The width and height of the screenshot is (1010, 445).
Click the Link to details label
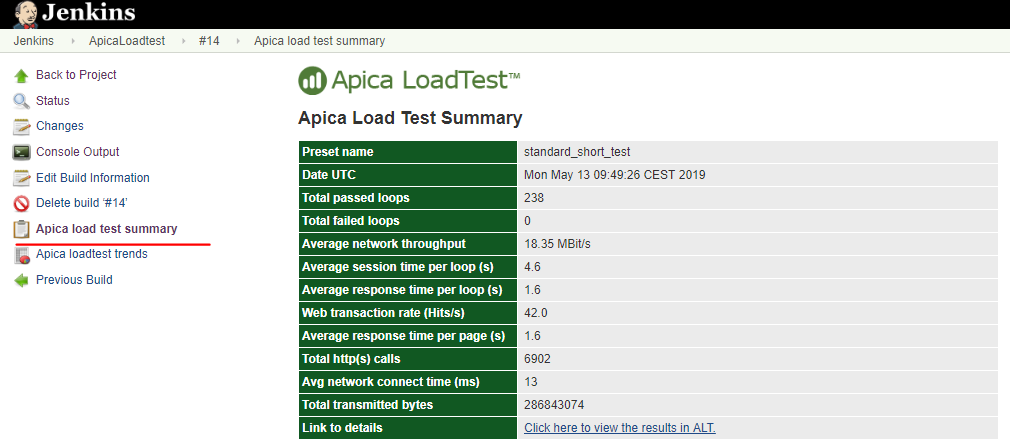pyautogui.click(x=342, y=428)
